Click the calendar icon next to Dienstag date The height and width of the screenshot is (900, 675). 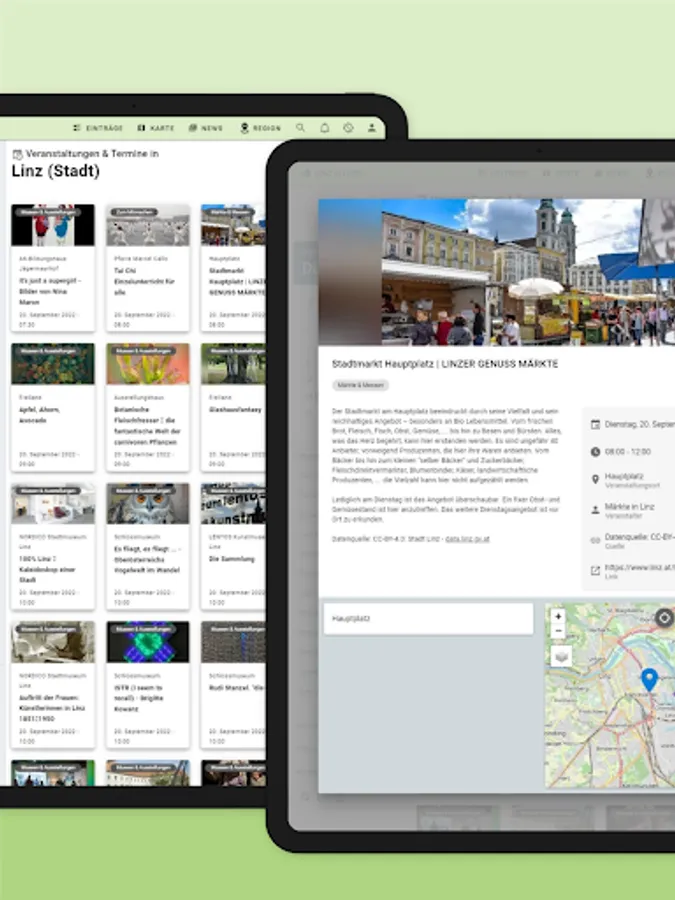[x=595, y=424]
